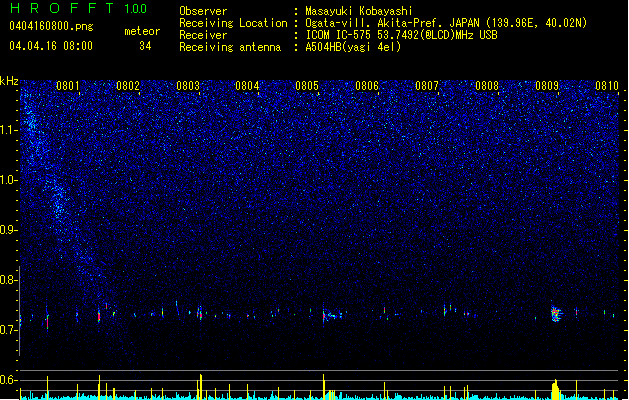The width and height of the screenshot is (629, 400).
Task: Click the Receiver value ICOM IC-575 53.7492 MHz USB
Action: point(401,35)
